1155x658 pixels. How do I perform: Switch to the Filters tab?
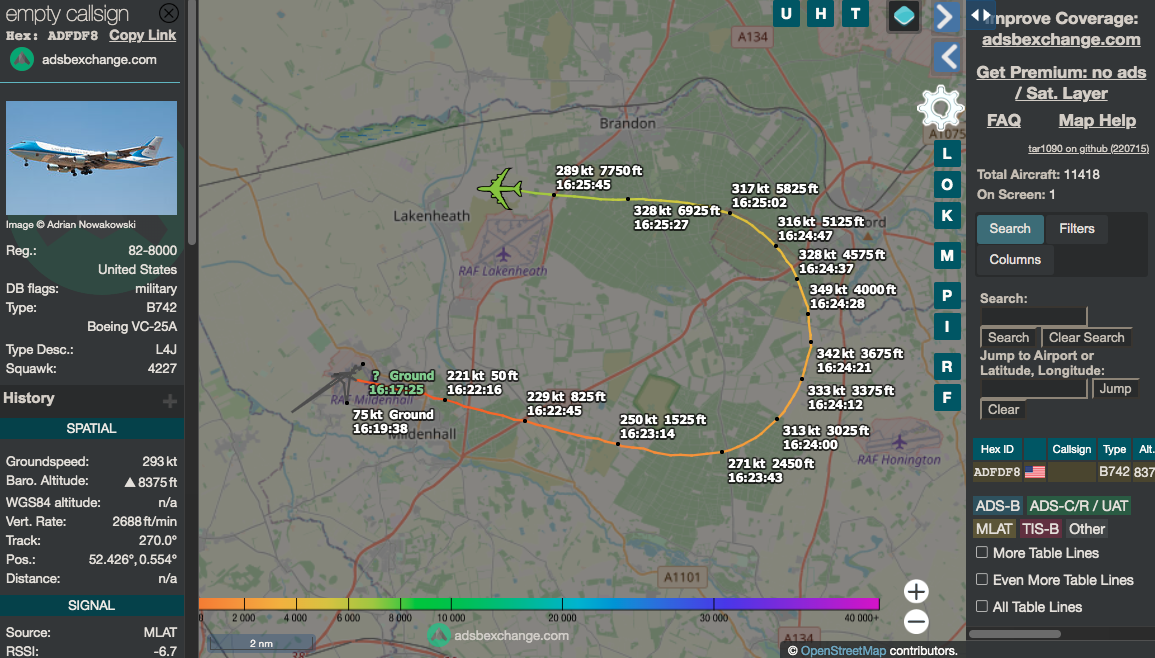point(1076,228)
